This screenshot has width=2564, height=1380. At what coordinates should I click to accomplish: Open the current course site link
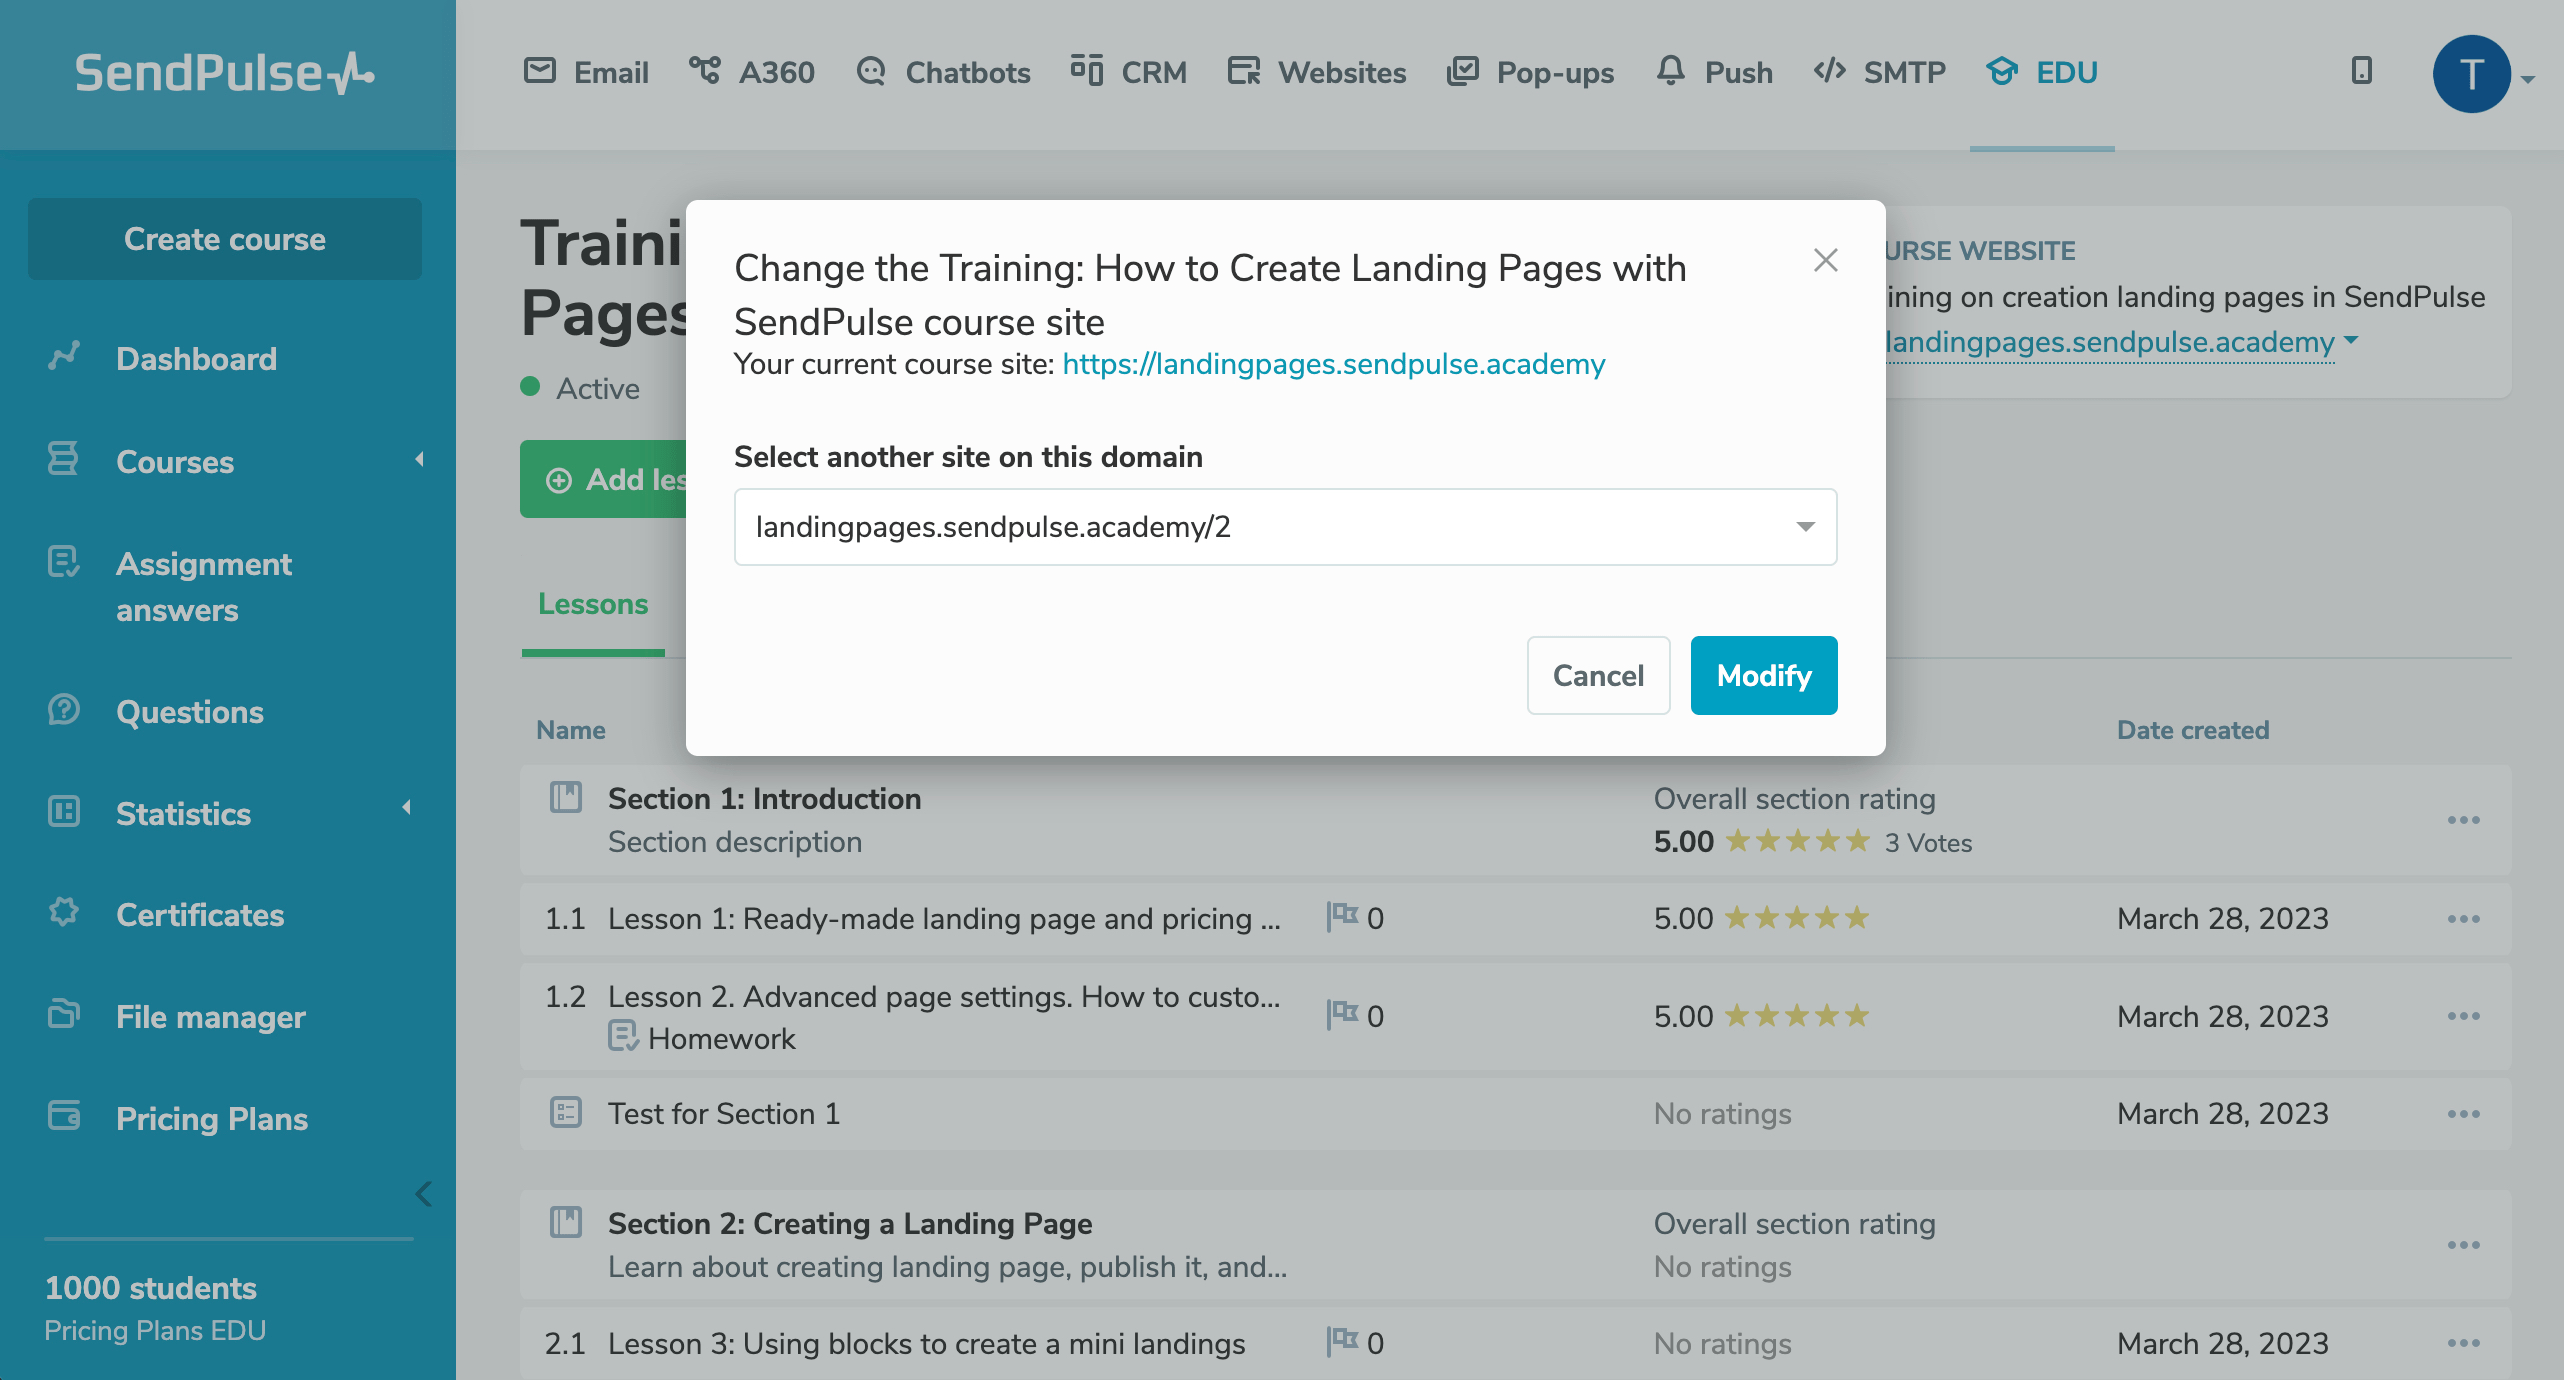coord(1333,364)
